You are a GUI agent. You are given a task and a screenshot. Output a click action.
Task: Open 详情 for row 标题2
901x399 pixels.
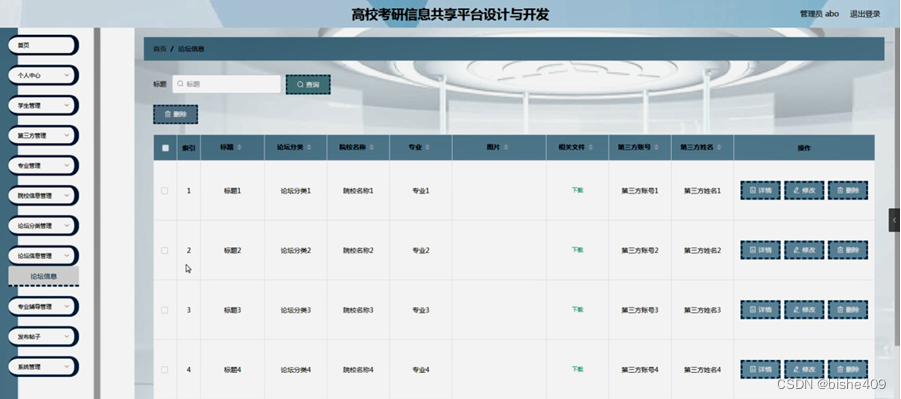[760, 250]
